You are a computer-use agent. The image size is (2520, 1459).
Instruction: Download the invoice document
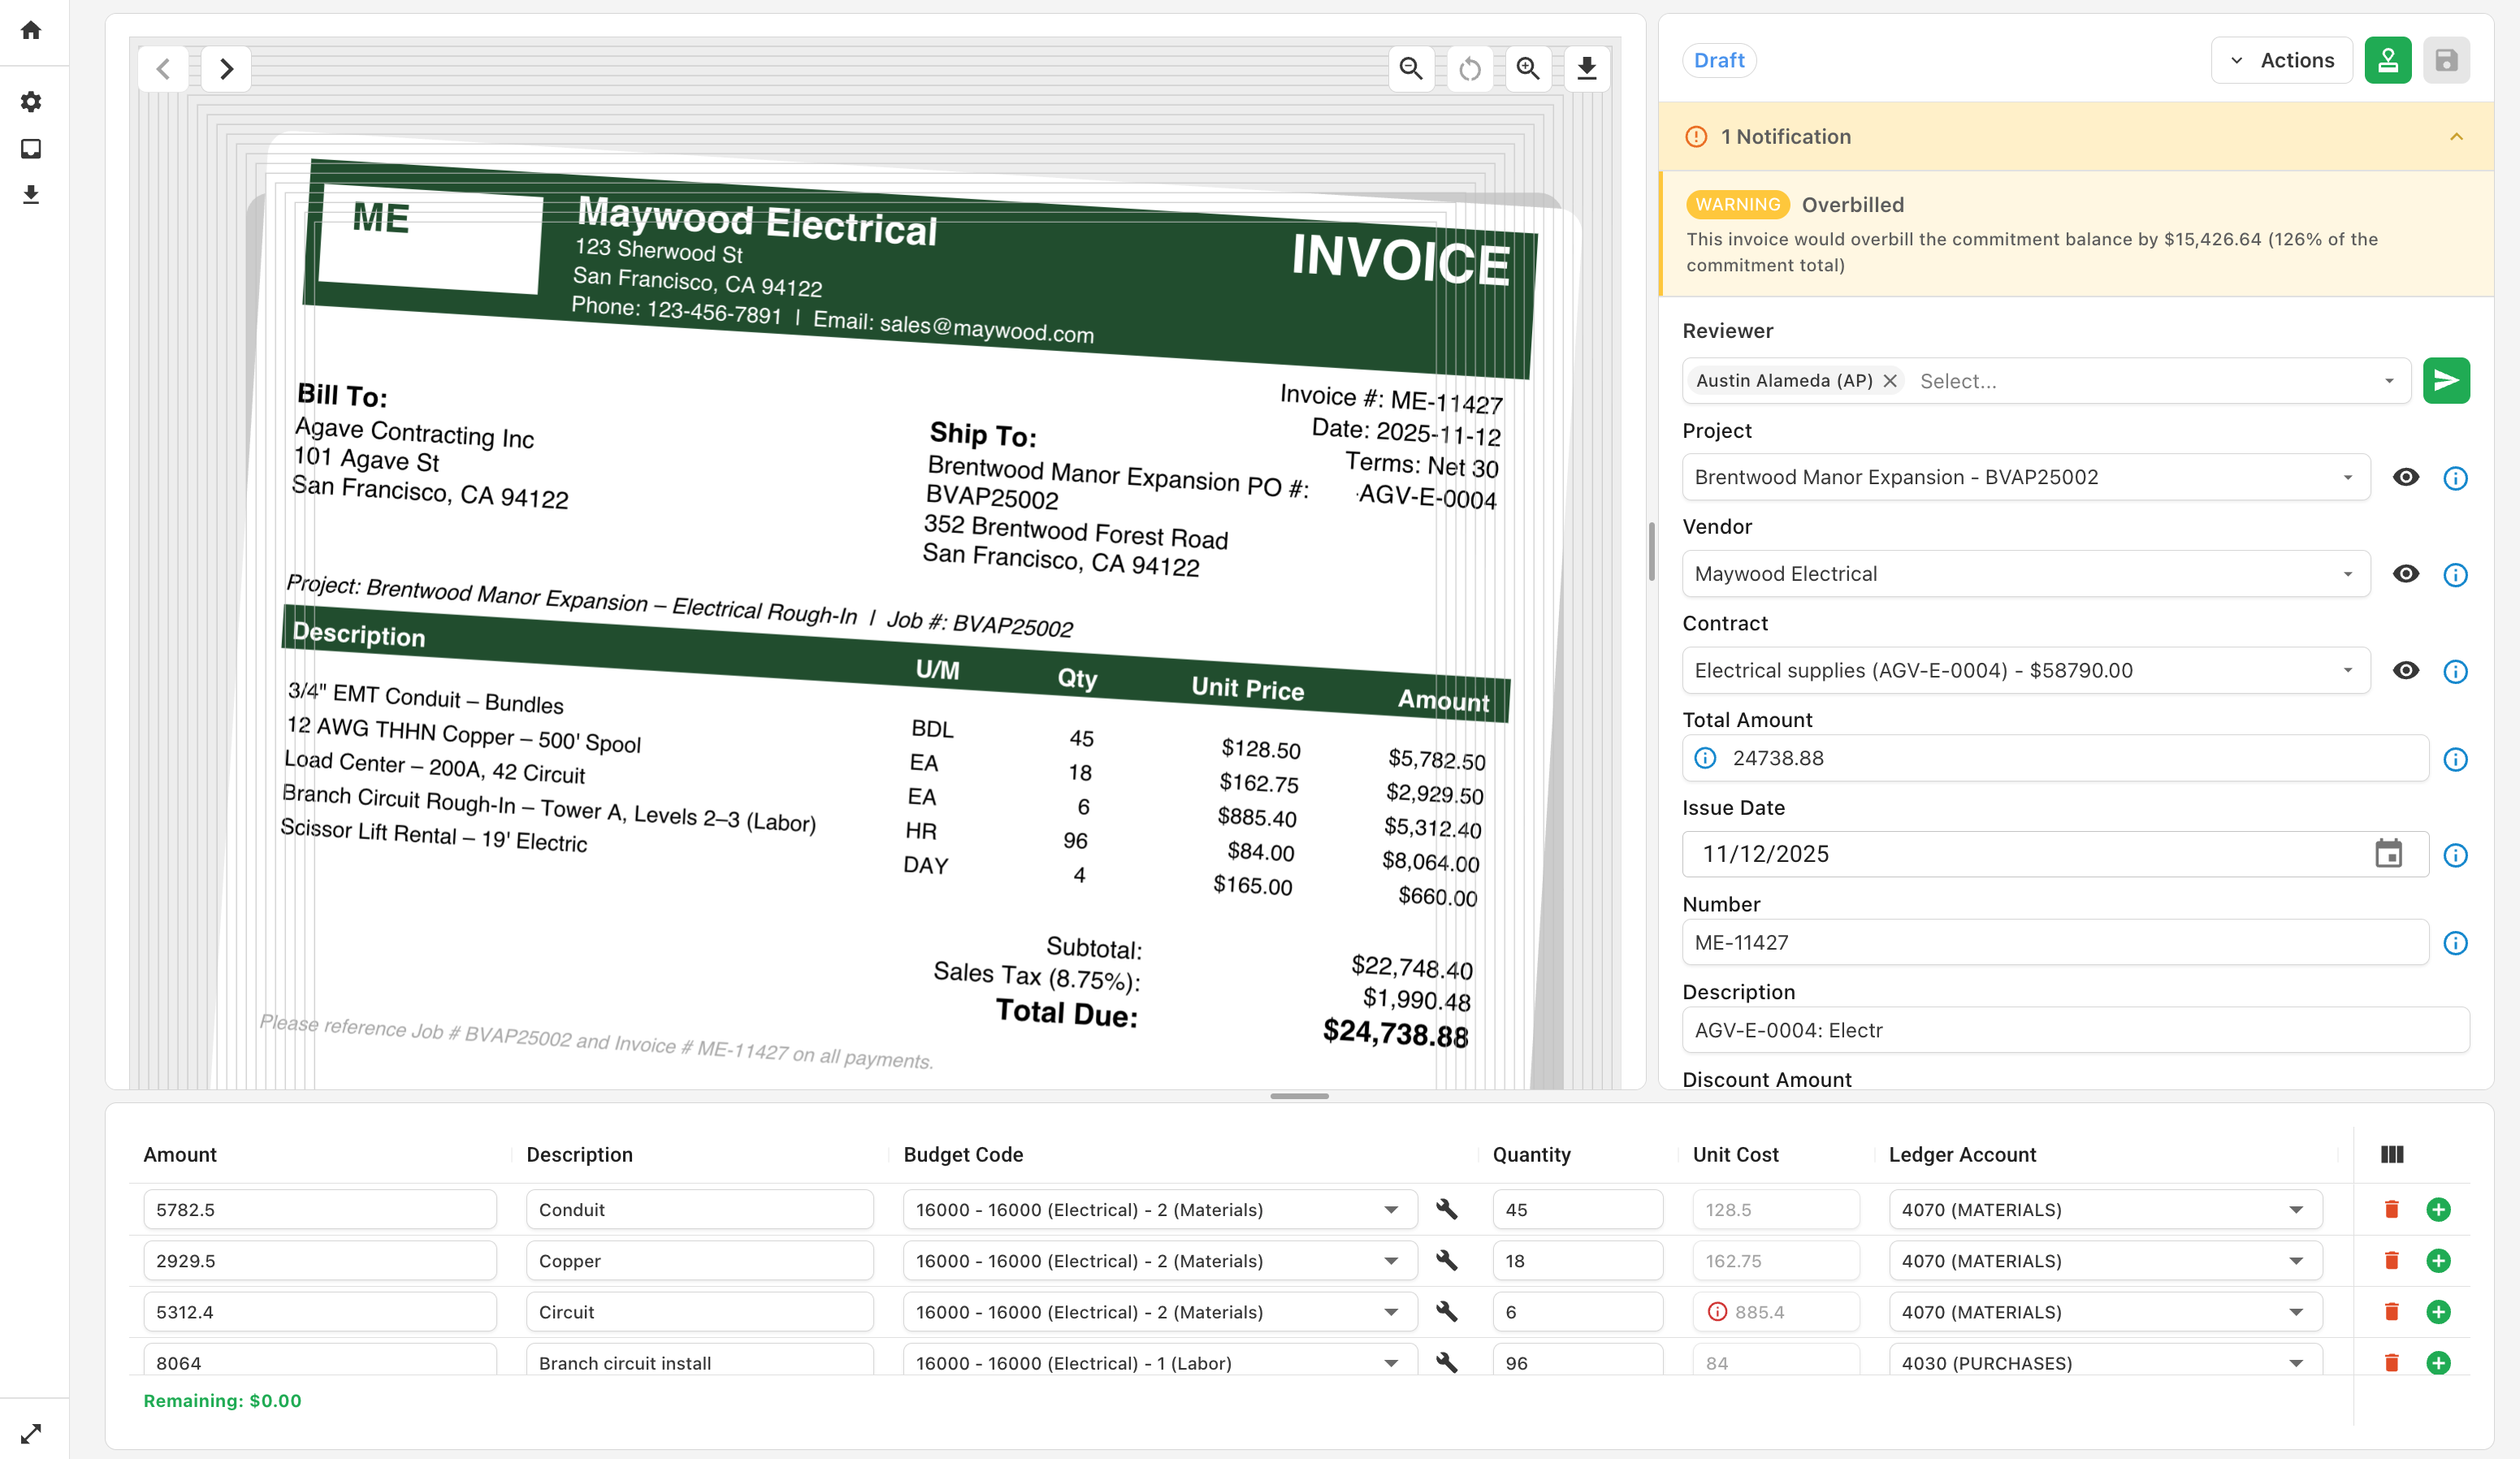tap(1586, 68)
